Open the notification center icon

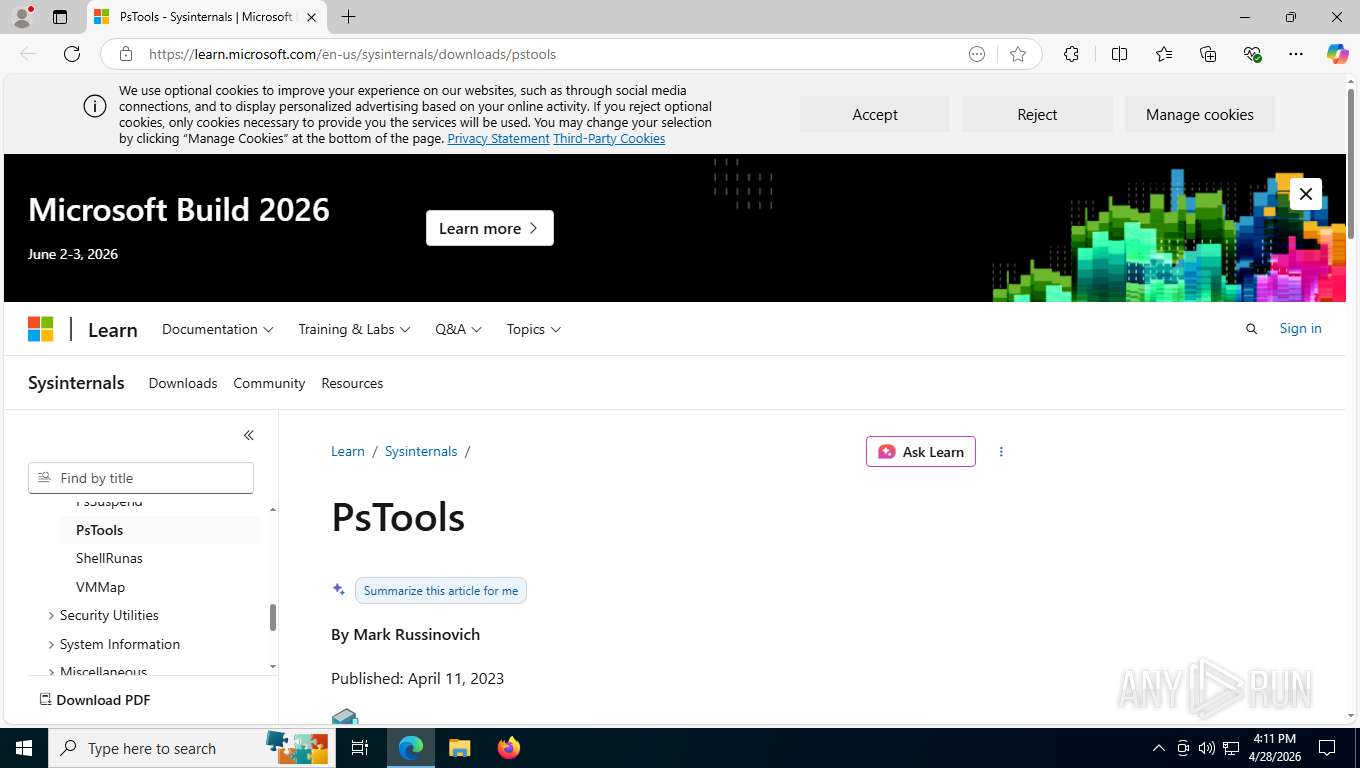tap(1327, 748)
